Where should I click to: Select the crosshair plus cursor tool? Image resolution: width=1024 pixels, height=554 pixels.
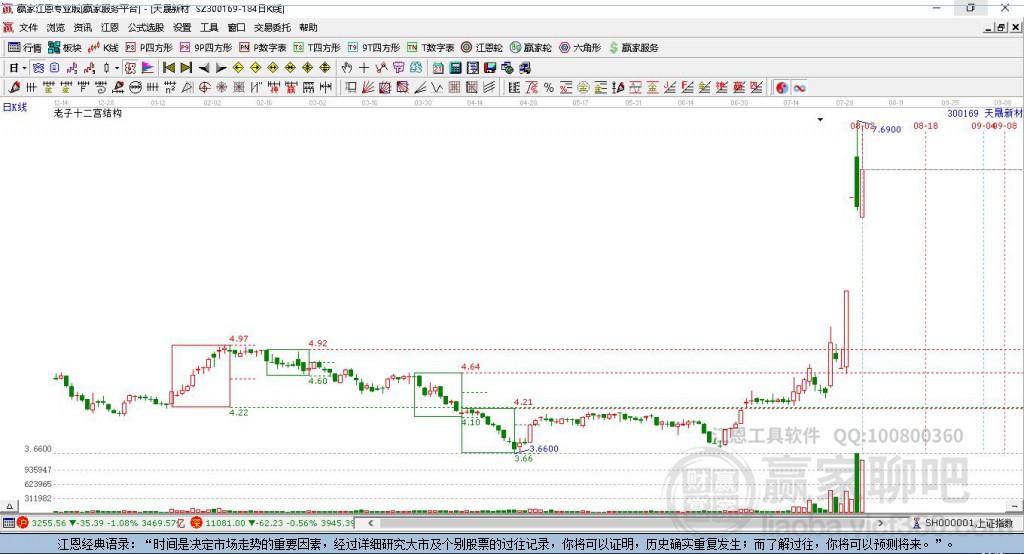(364, 68)
